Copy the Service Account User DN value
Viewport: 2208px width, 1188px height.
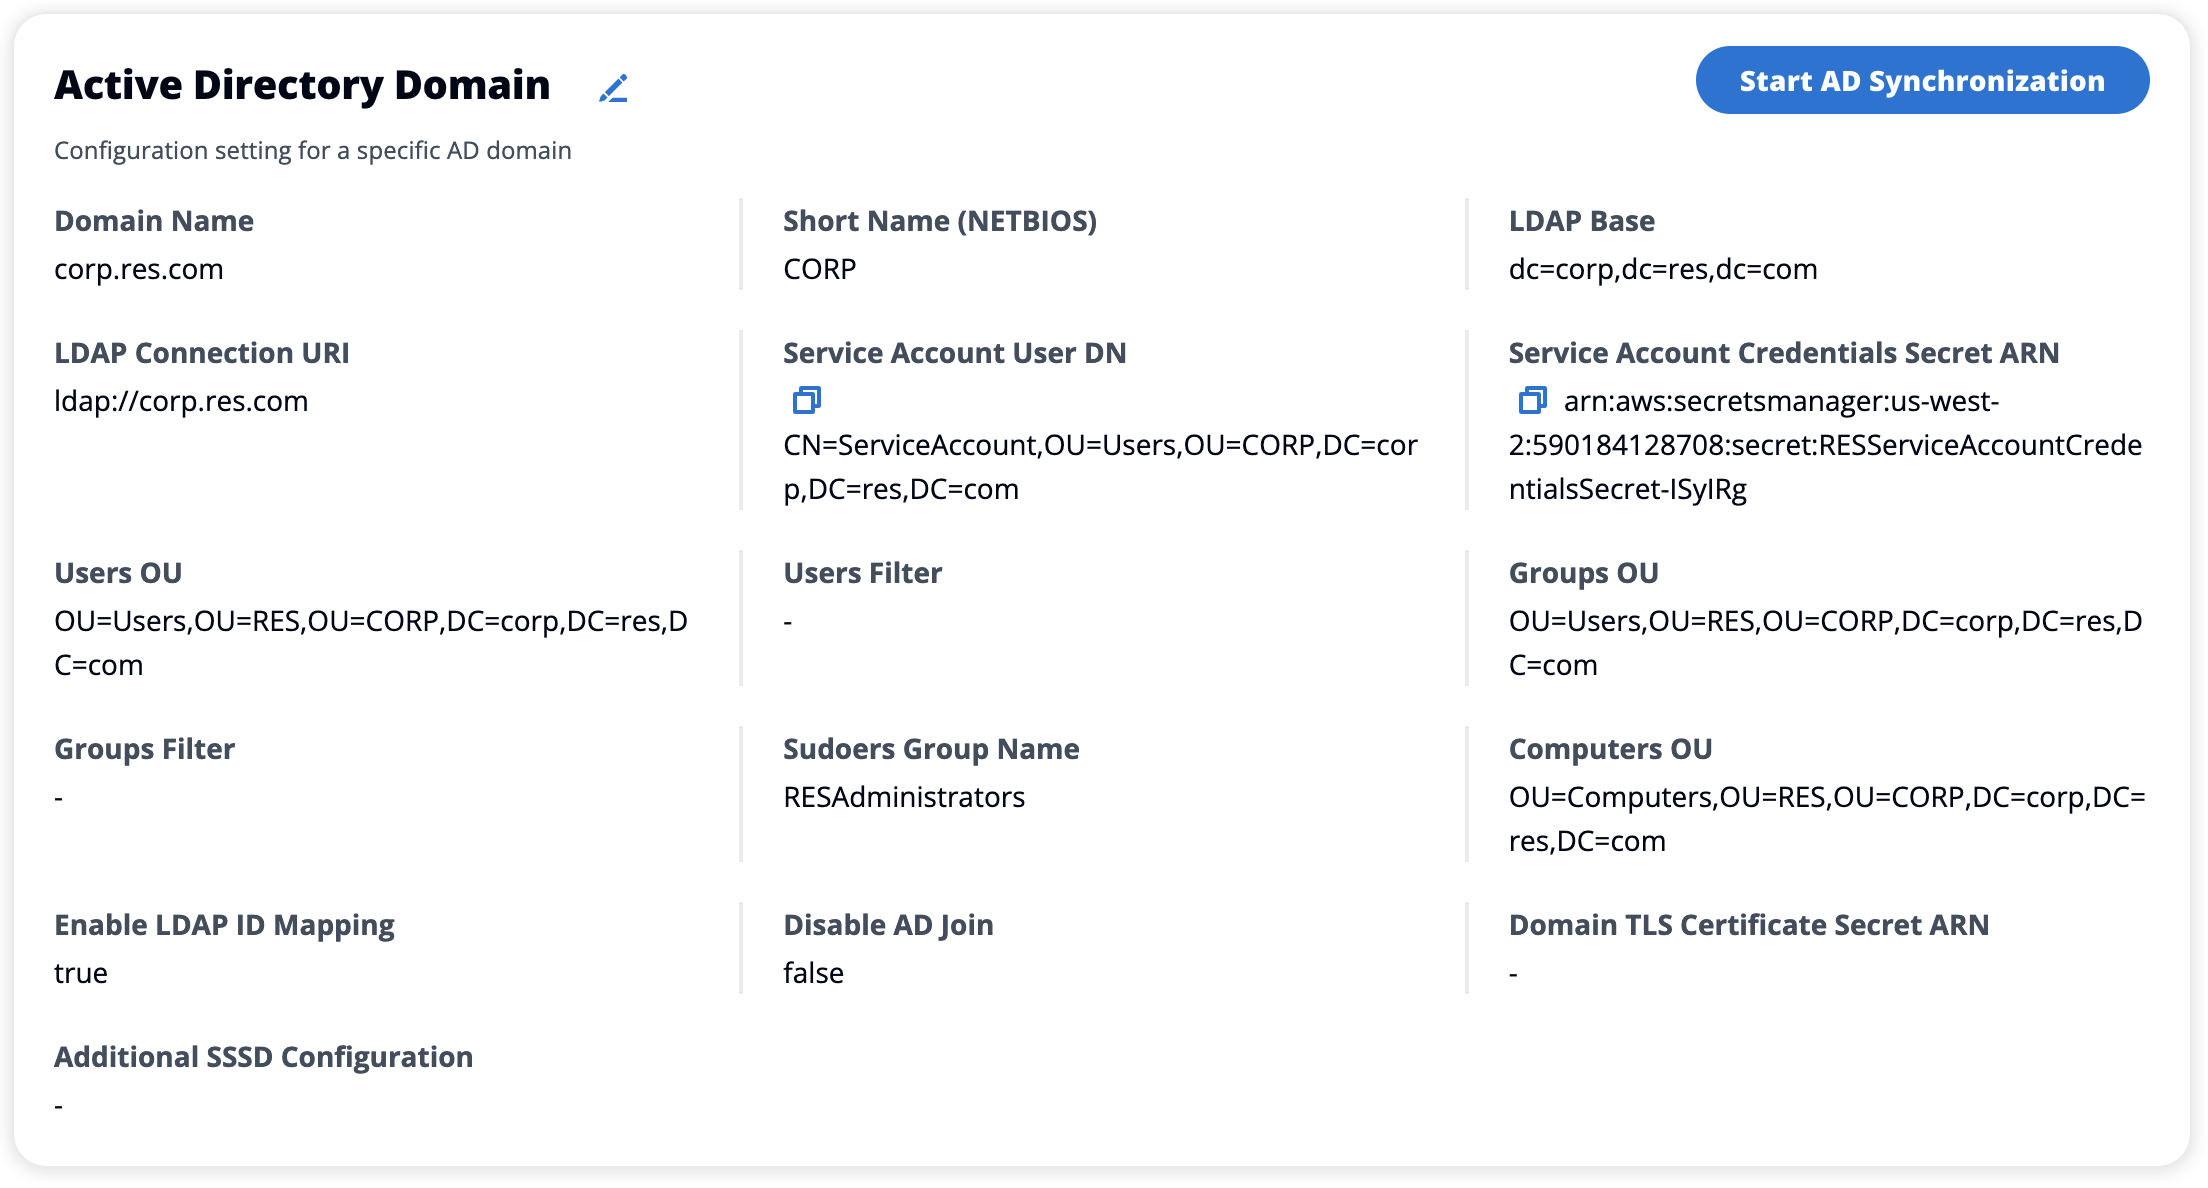(x=806, y=400)
